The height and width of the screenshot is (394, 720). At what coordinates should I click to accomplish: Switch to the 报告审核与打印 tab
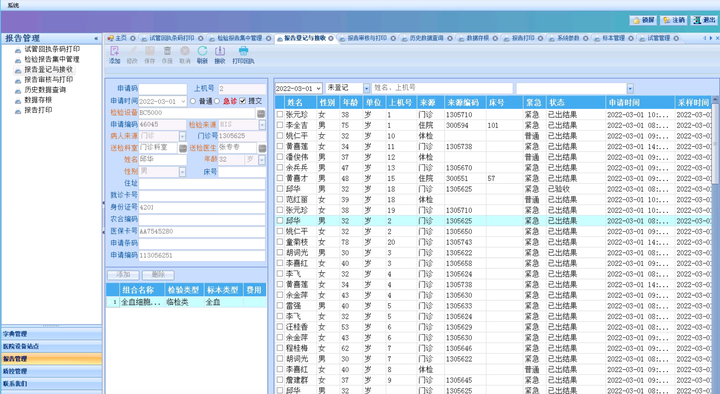(367, 38)
